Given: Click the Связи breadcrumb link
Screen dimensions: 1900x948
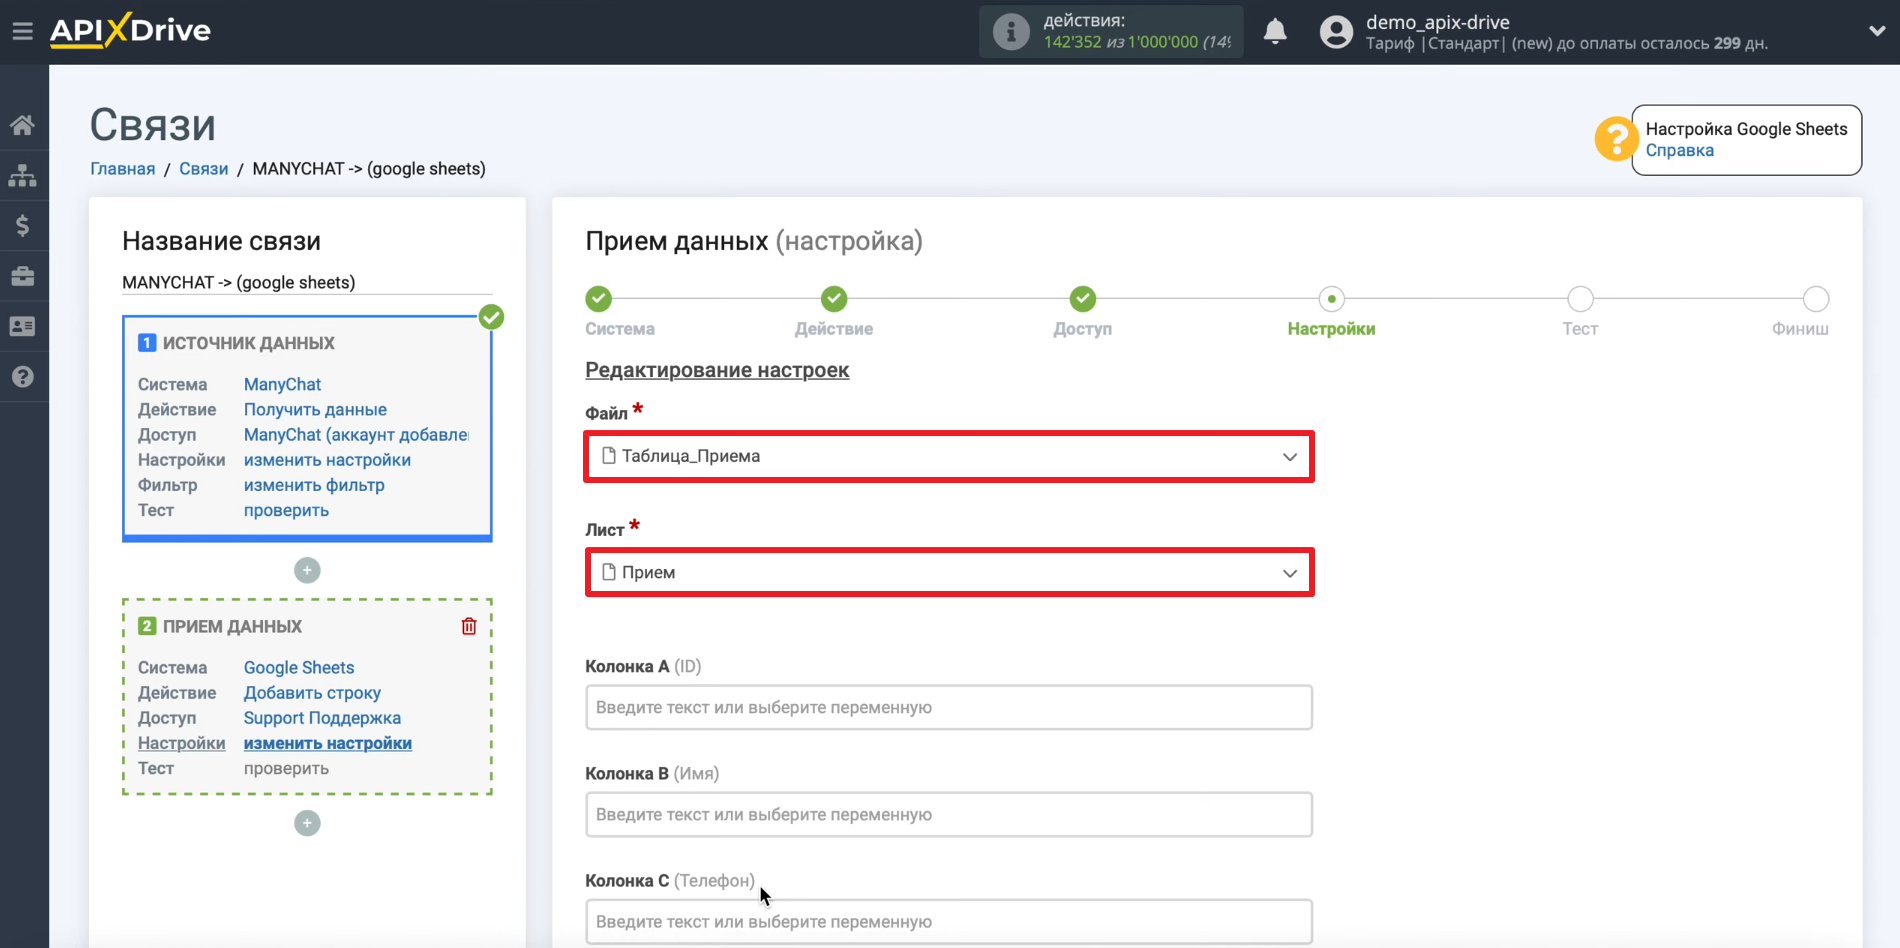Looking at the screenshot, I should tap(204, 168).
